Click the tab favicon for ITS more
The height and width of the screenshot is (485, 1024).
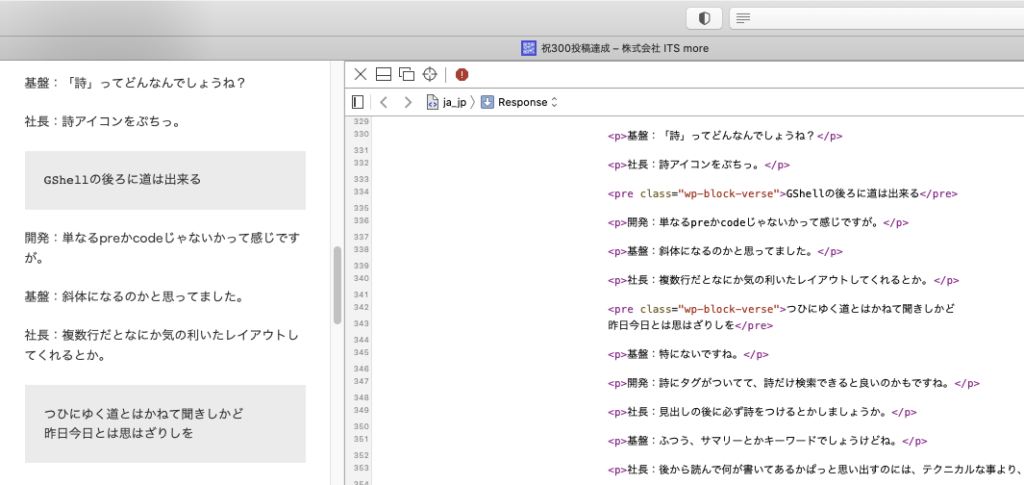tap(529, 48)
